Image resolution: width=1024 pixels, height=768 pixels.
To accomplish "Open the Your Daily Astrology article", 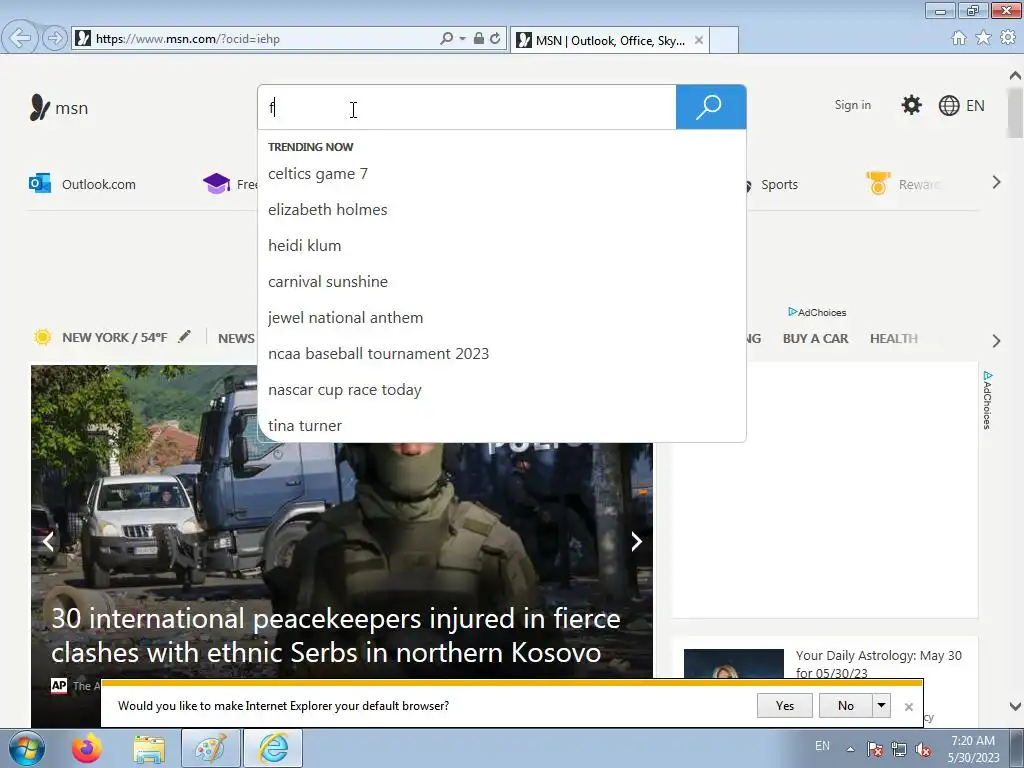I will pyautogui.click(x=878, y=664).
